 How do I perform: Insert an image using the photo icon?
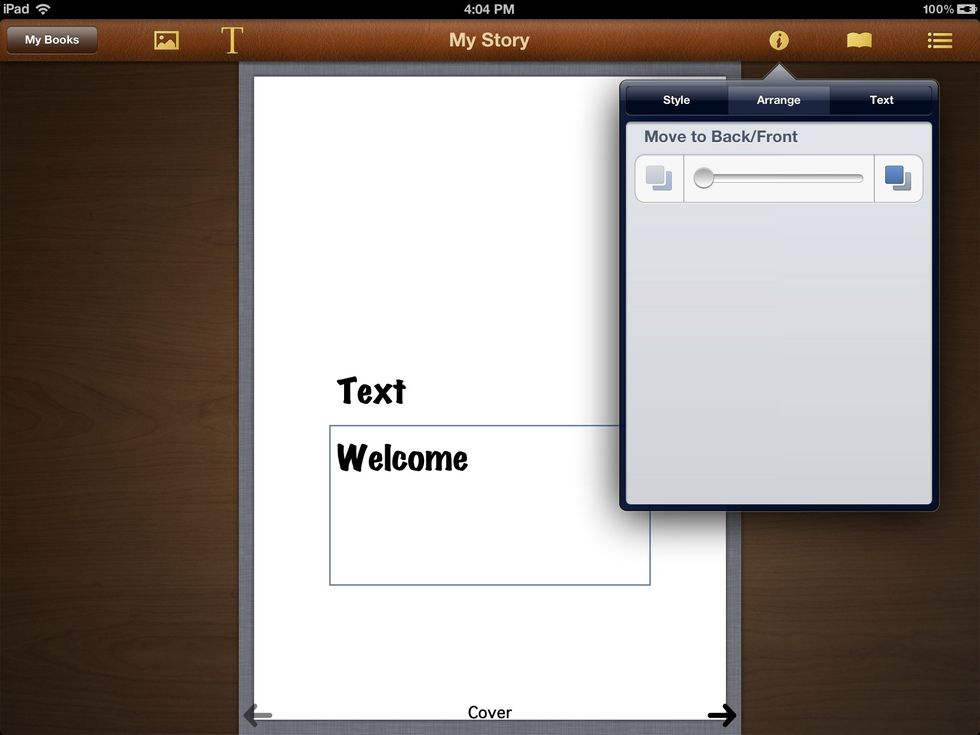[x=165, y=40]
